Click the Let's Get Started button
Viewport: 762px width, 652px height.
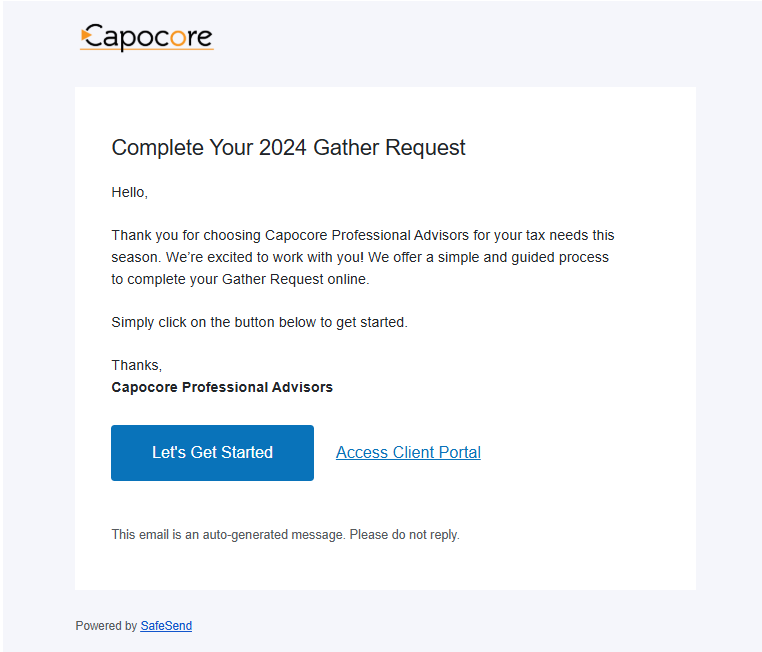click(212, 453)
